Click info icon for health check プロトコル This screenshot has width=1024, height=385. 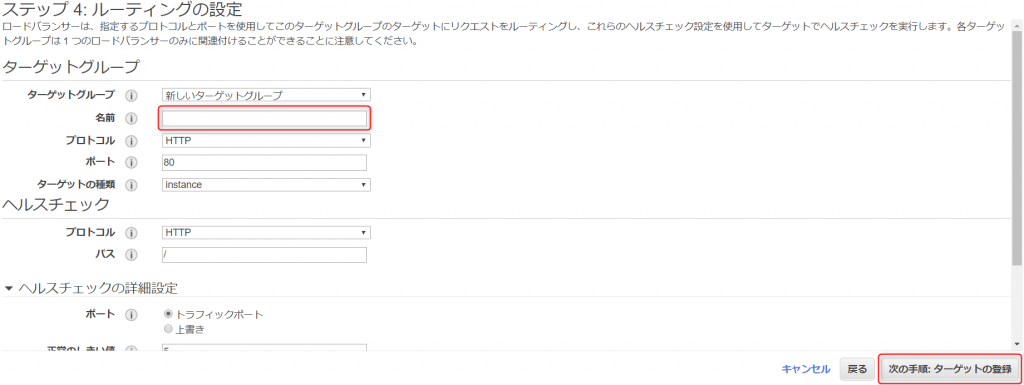131,233
